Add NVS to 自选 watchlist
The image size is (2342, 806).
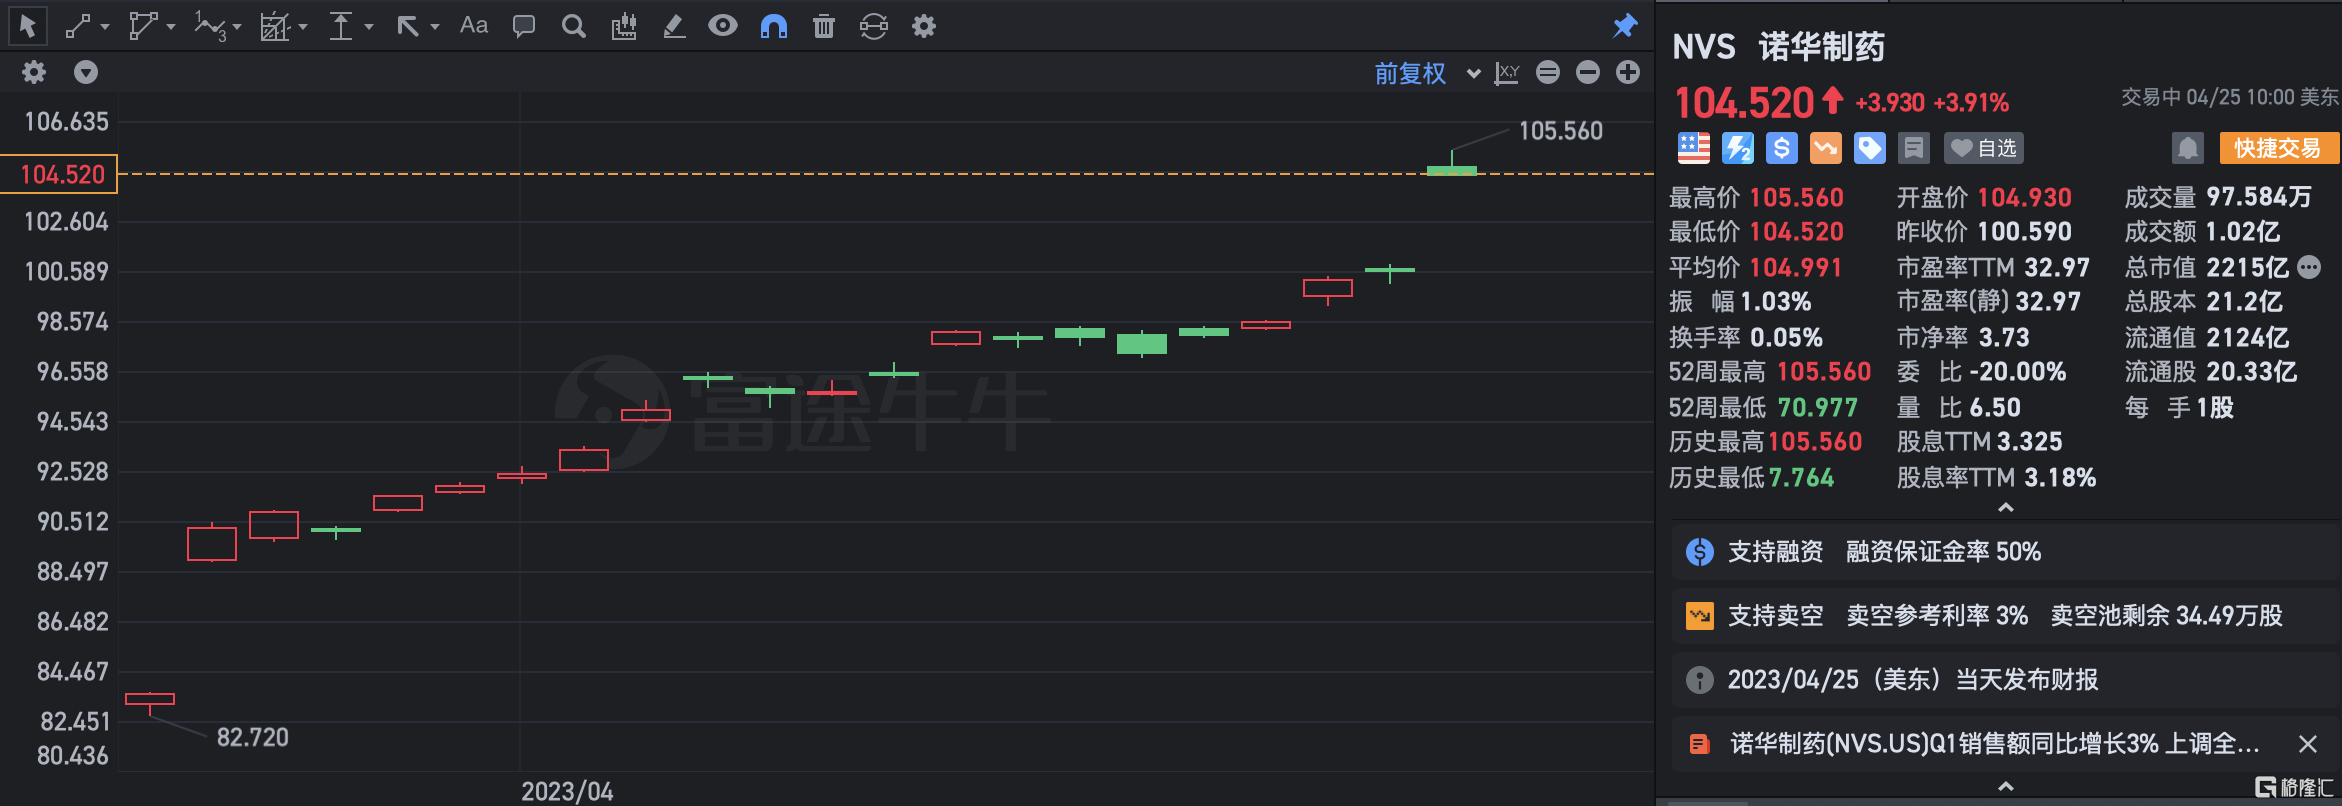pyautogui.click(x=1984, y=148)
